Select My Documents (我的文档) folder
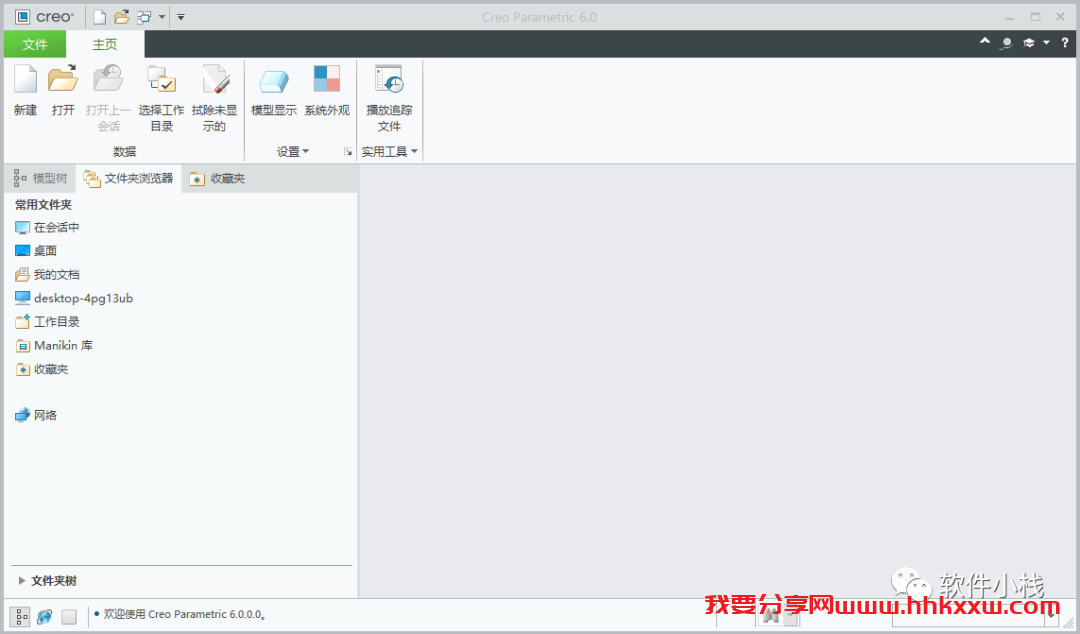 [47, 274]
